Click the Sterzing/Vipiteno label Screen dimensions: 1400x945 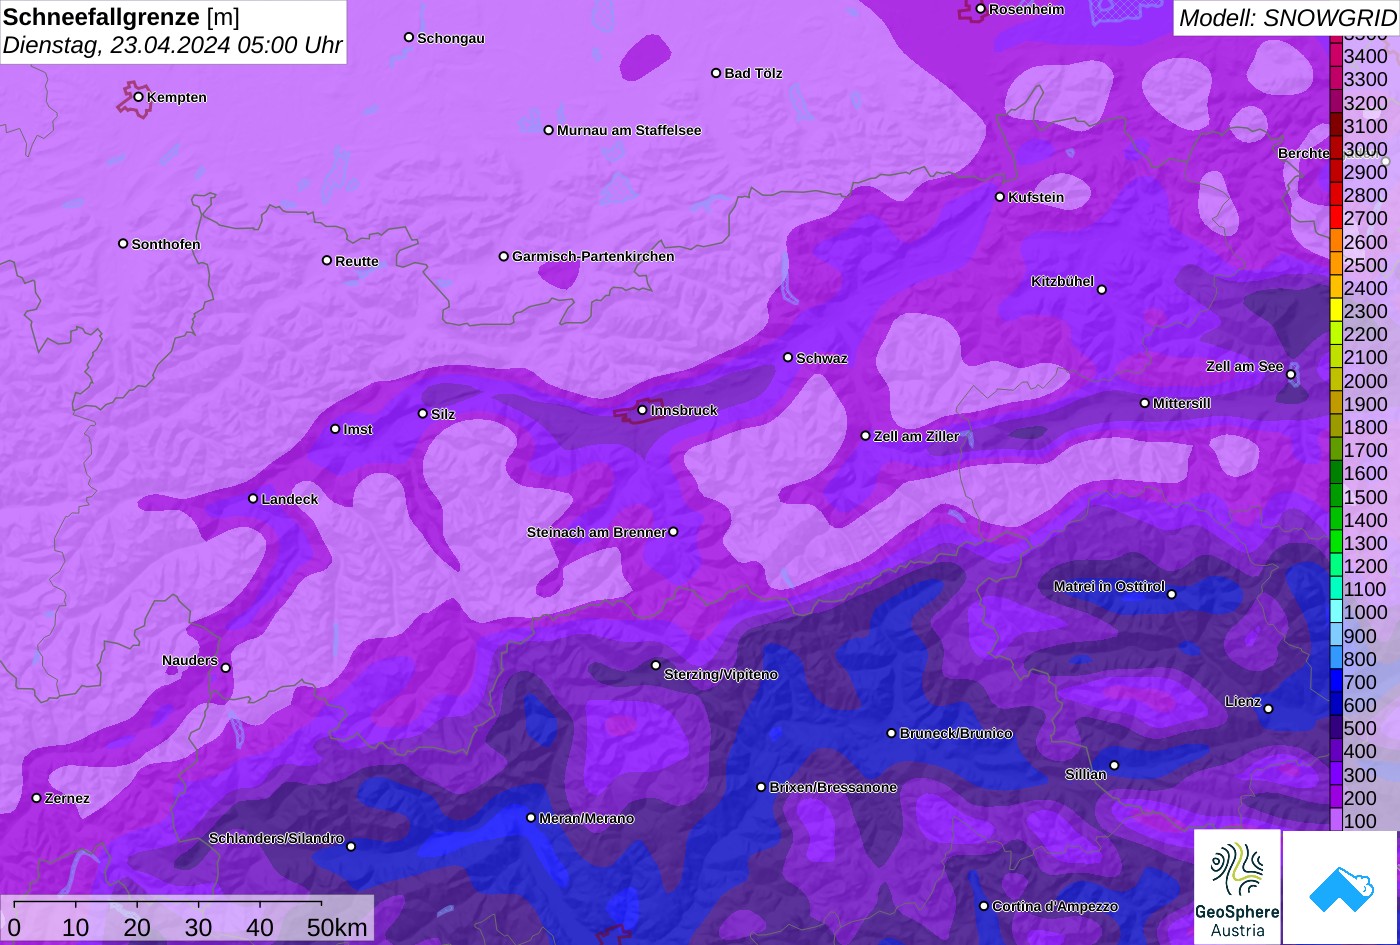(x=721, y=675)
